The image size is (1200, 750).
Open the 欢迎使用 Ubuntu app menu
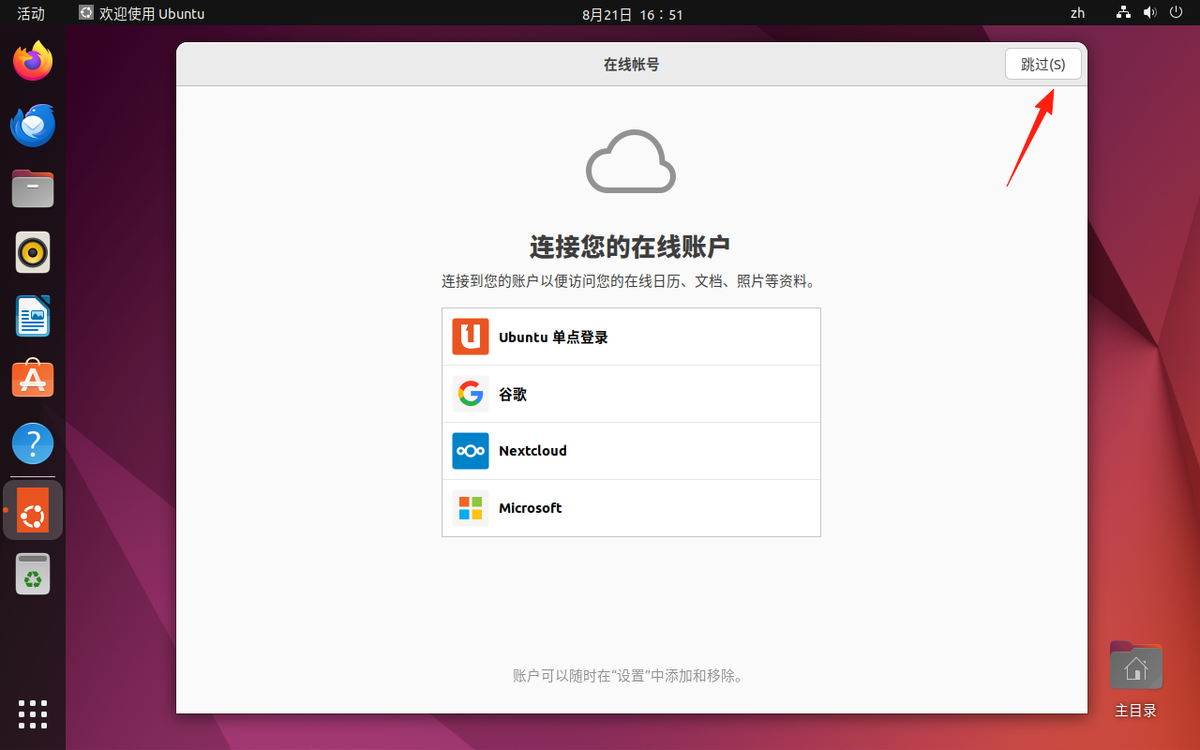(141, 13)
